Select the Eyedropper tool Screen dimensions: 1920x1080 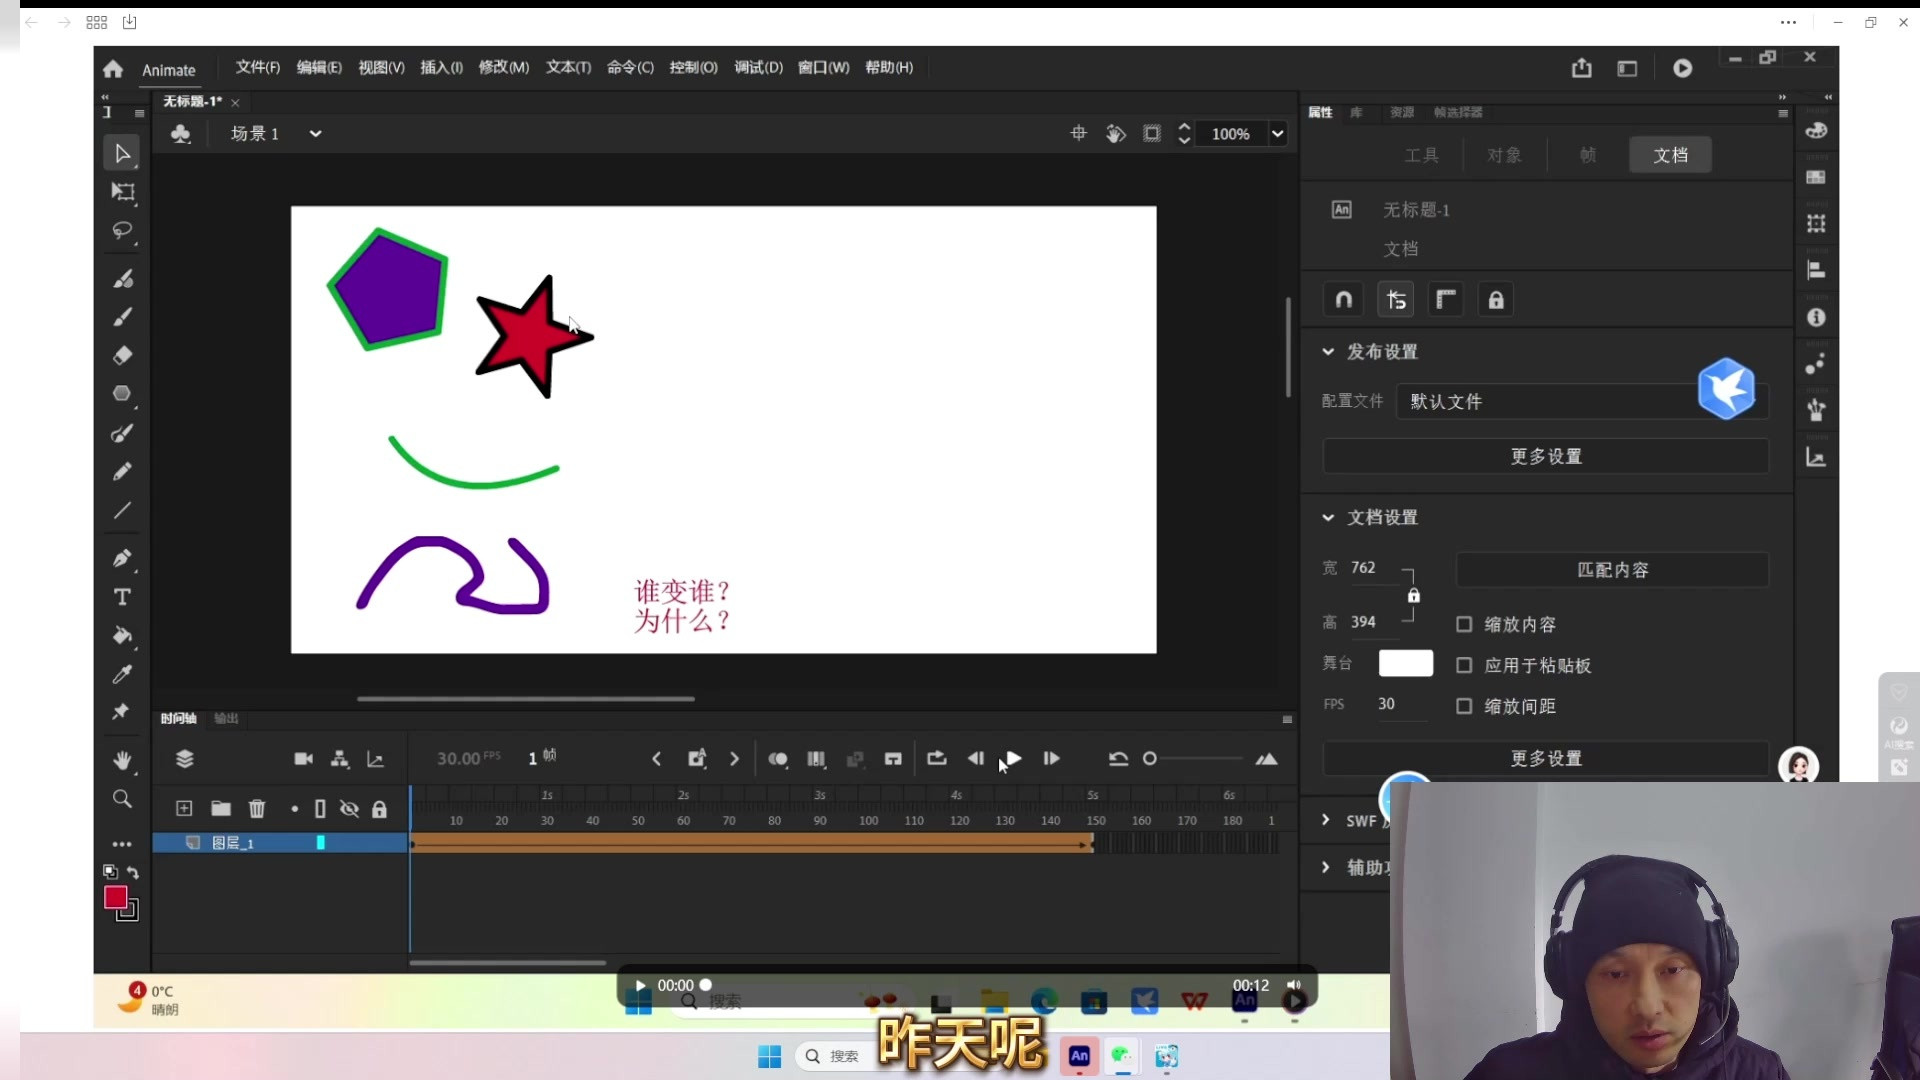pos(122,674)
